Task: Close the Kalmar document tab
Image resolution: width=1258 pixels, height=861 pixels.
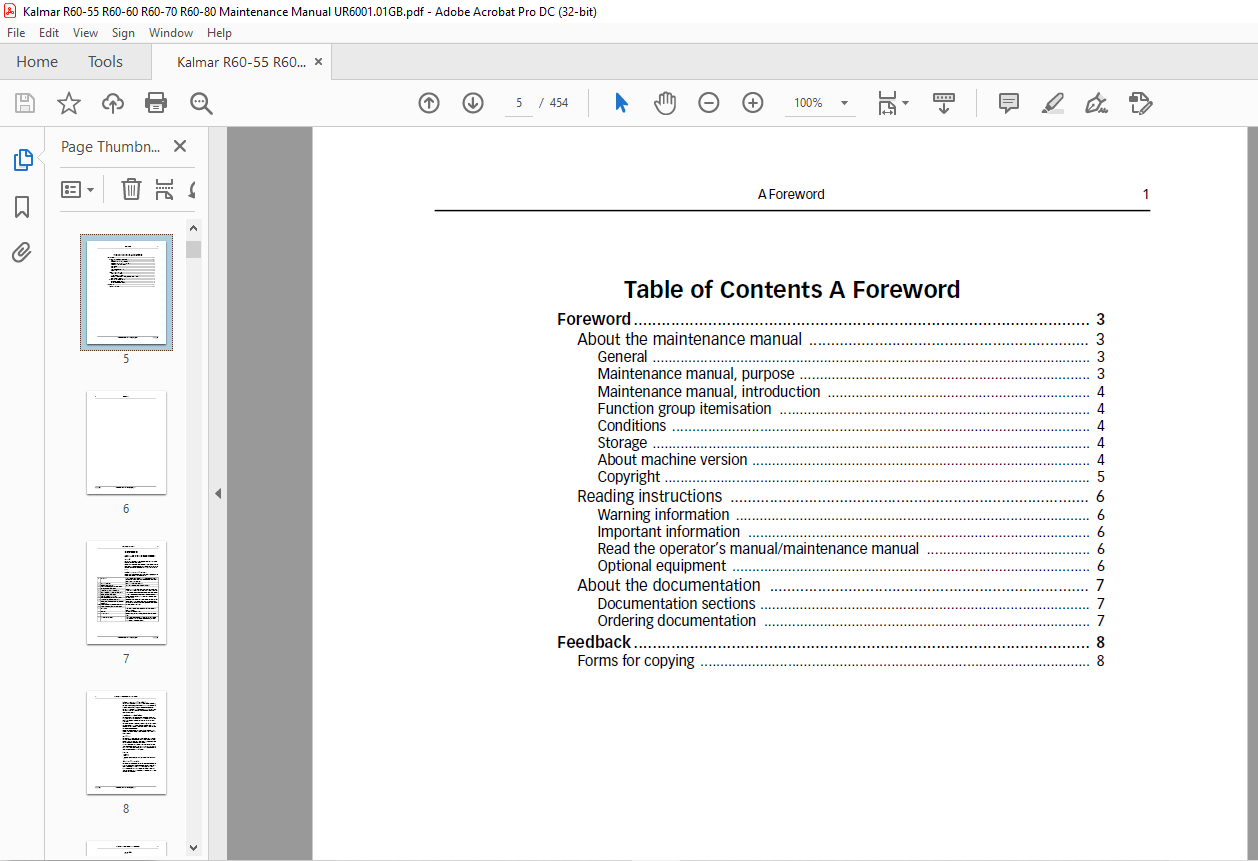Action: click(319, 62)
